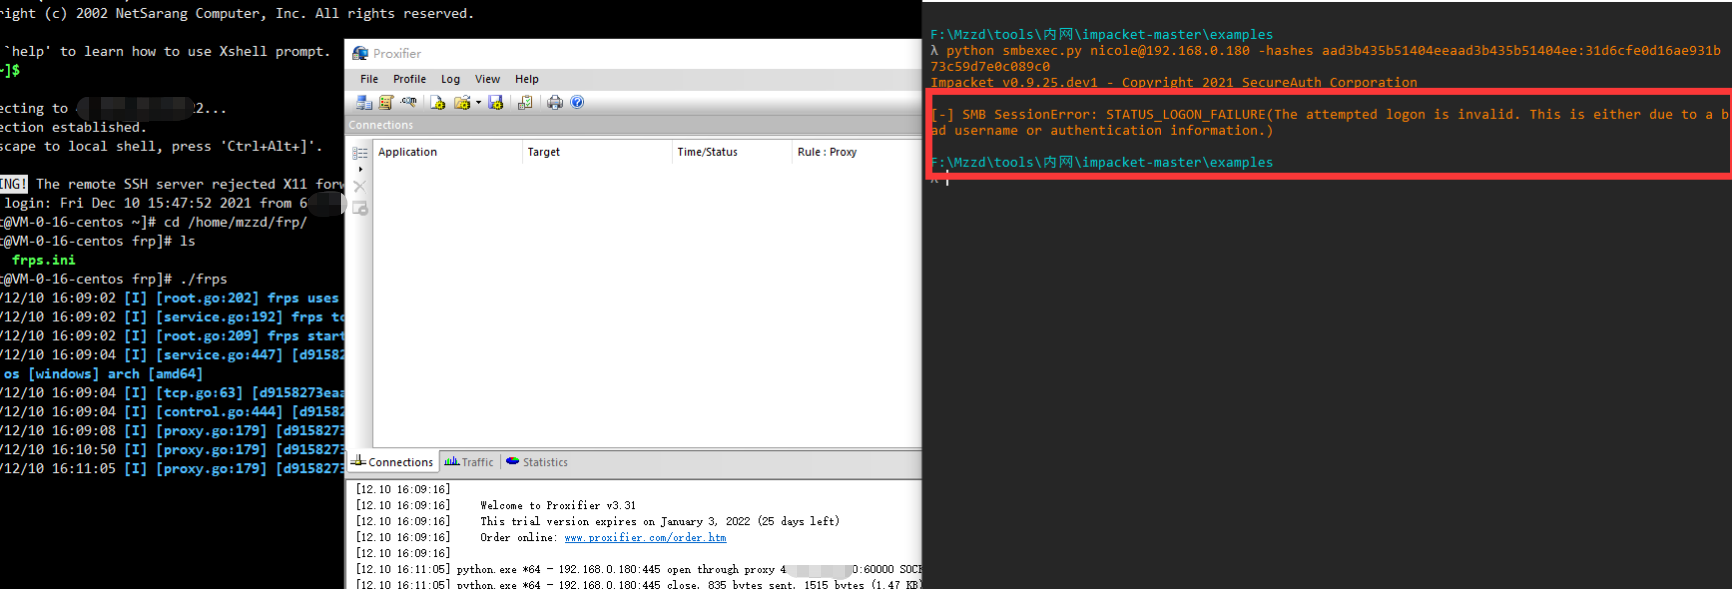The image size is (1732, 589).
Task: Click the 'python smbexec.py' command line
Action: (1326, 58)
